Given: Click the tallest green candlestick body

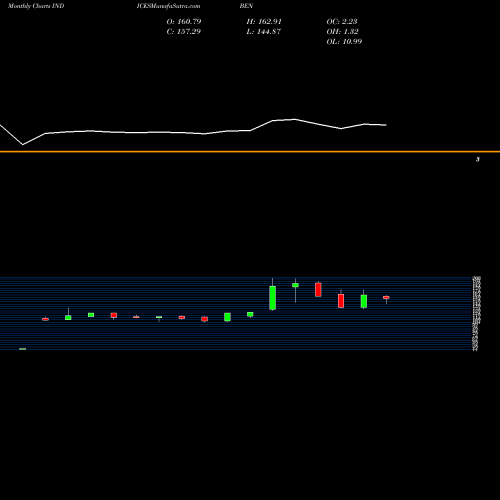Looking at the screenshot, I should coord(273,298).
